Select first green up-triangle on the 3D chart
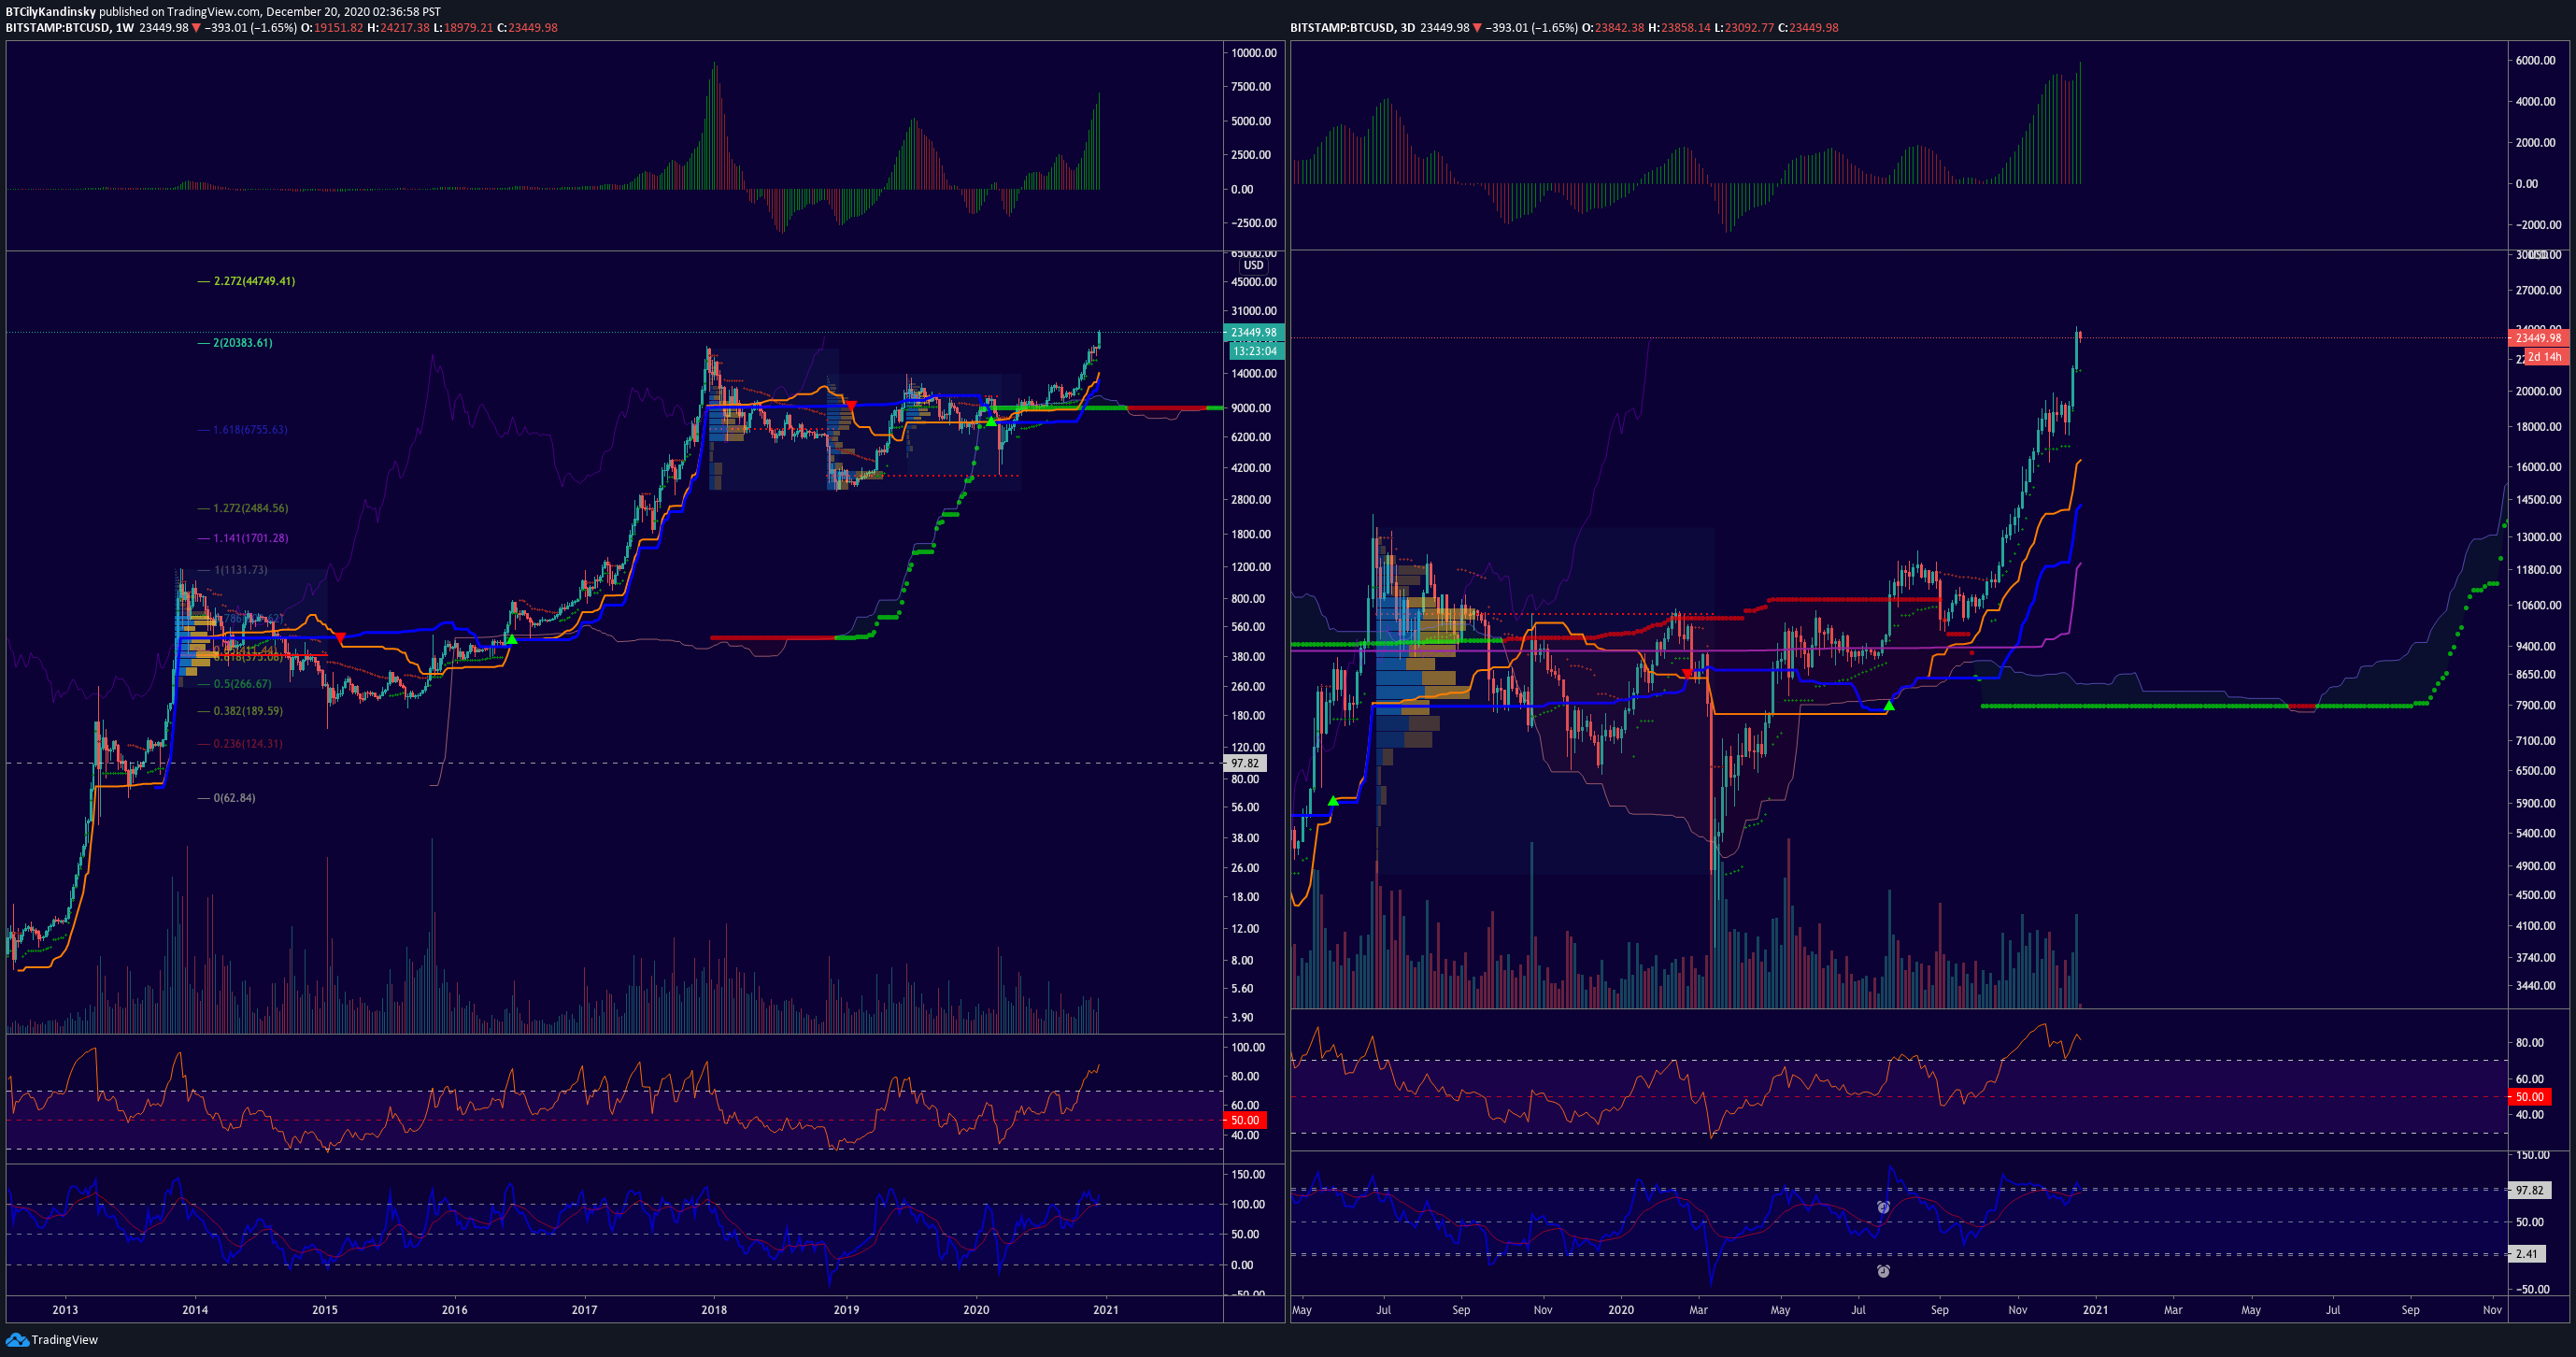The image size is (2576, 1357). [1333, 801]
